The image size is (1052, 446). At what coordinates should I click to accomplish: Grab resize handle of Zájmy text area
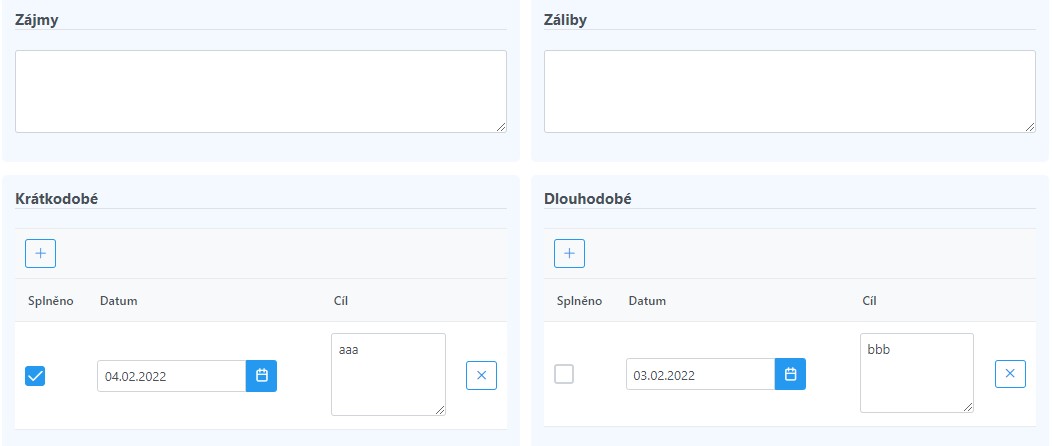(x=501, y=127)
